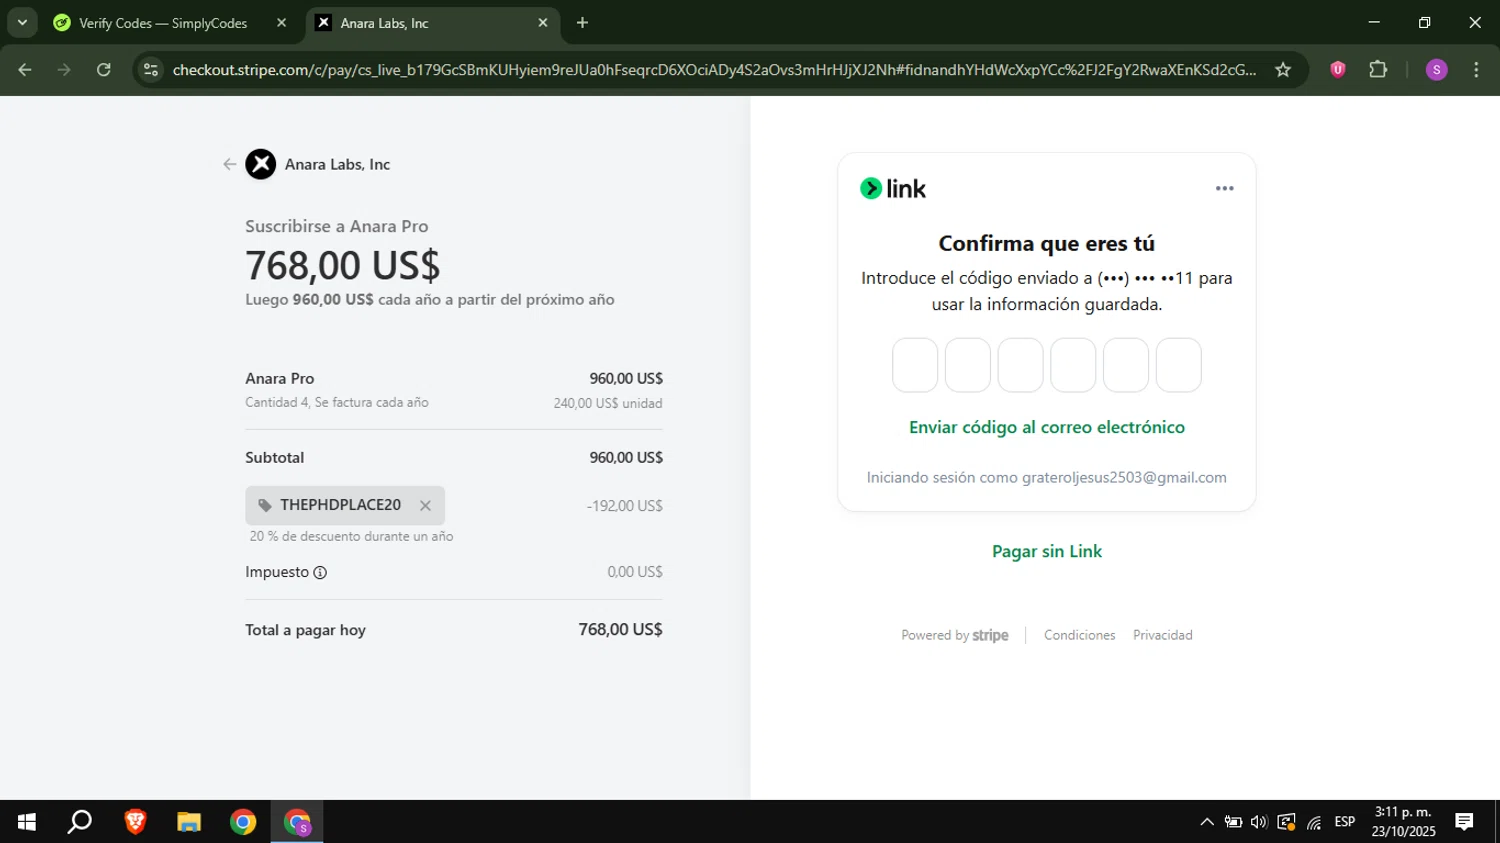Open Windows taskbar search
The height and width of the screenshot is (843, 1500).
pyautogui.click(x=80, y=822)
